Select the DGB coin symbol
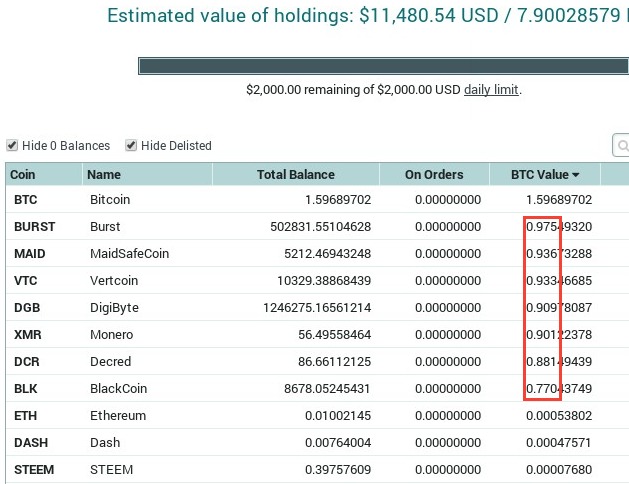629x484 pixels. [27, 308]
